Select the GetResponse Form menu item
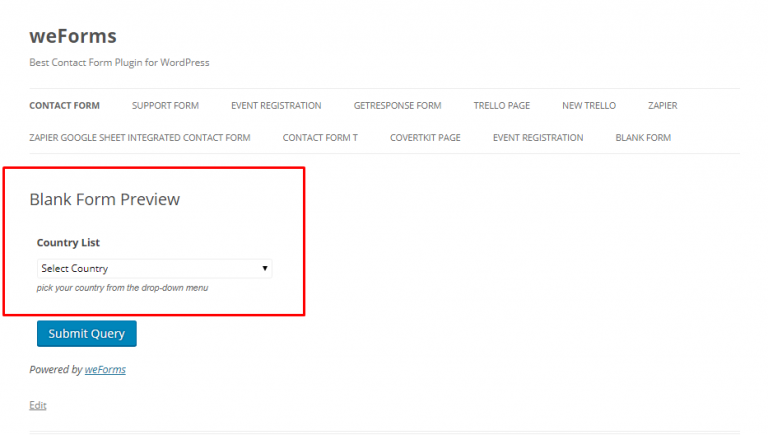768x435 pixels. click(397, 106)
